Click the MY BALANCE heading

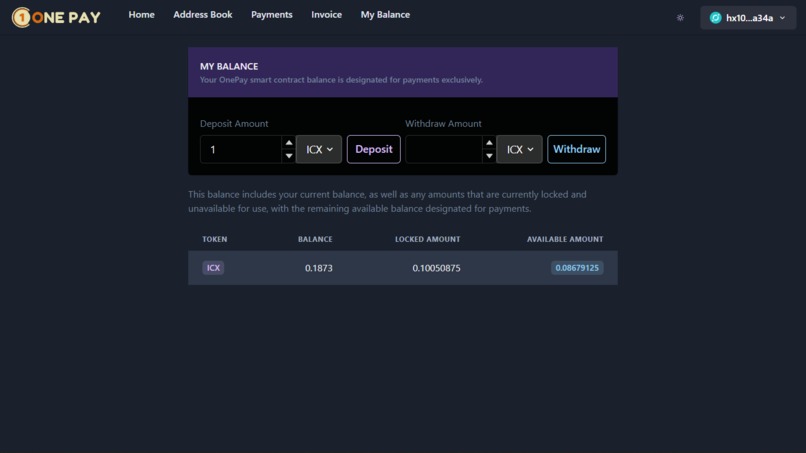(229, 66)
